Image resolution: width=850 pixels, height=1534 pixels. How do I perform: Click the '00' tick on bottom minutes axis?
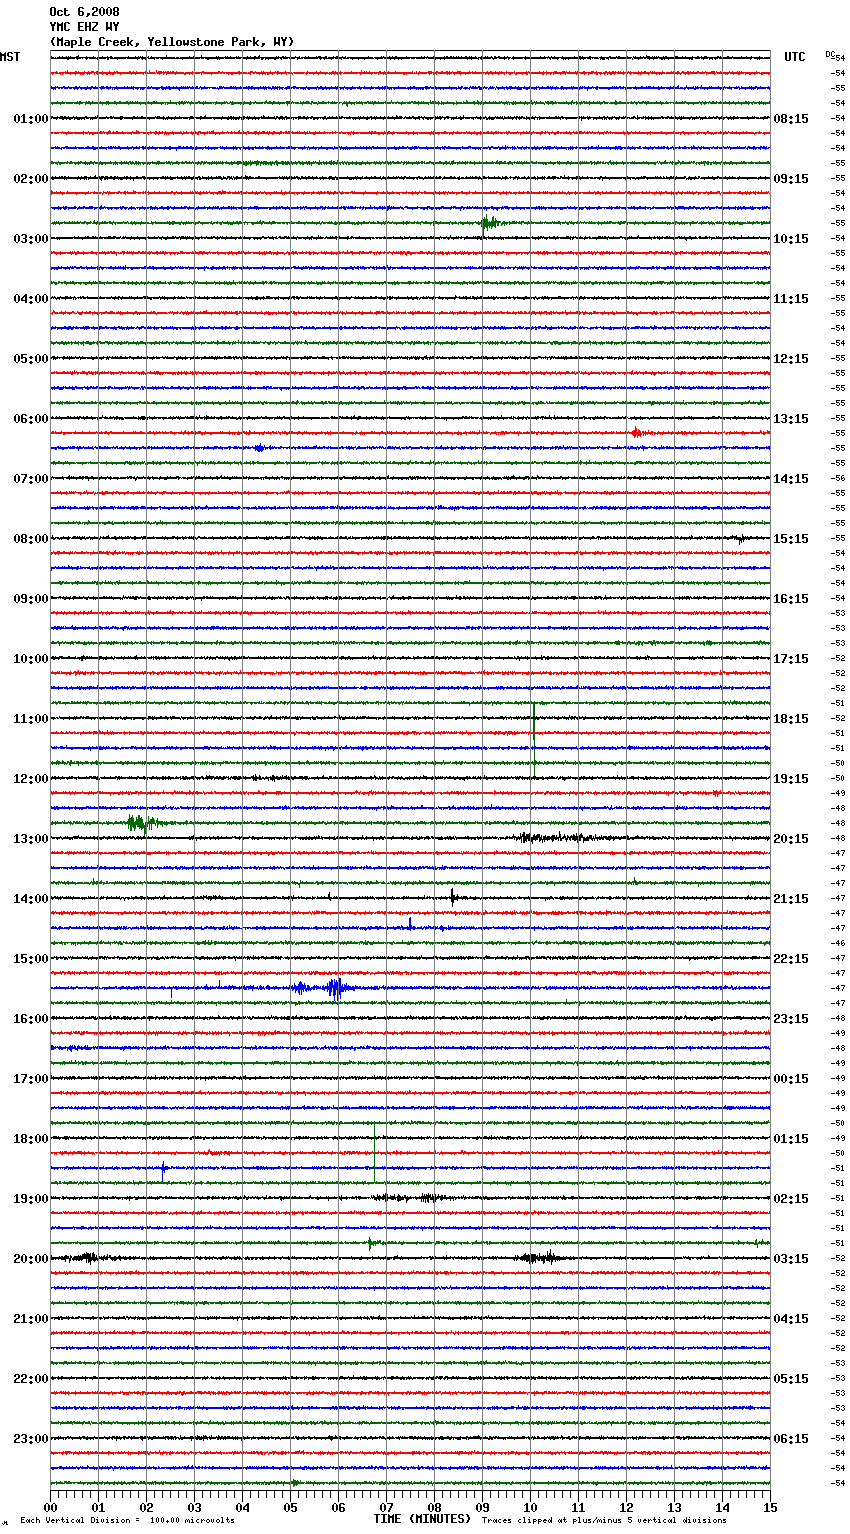click(x=51, y=1506)
